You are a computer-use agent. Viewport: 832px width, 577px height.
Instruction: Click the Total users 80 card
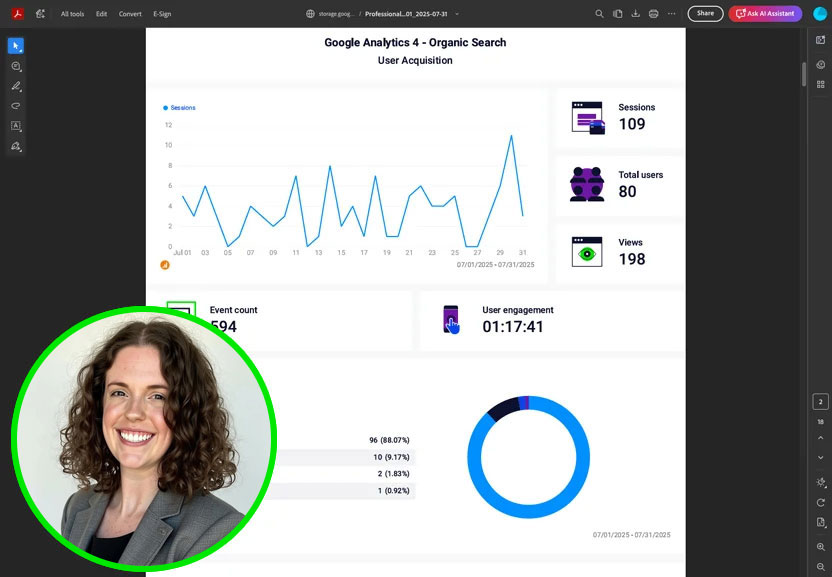coord(619,185)
